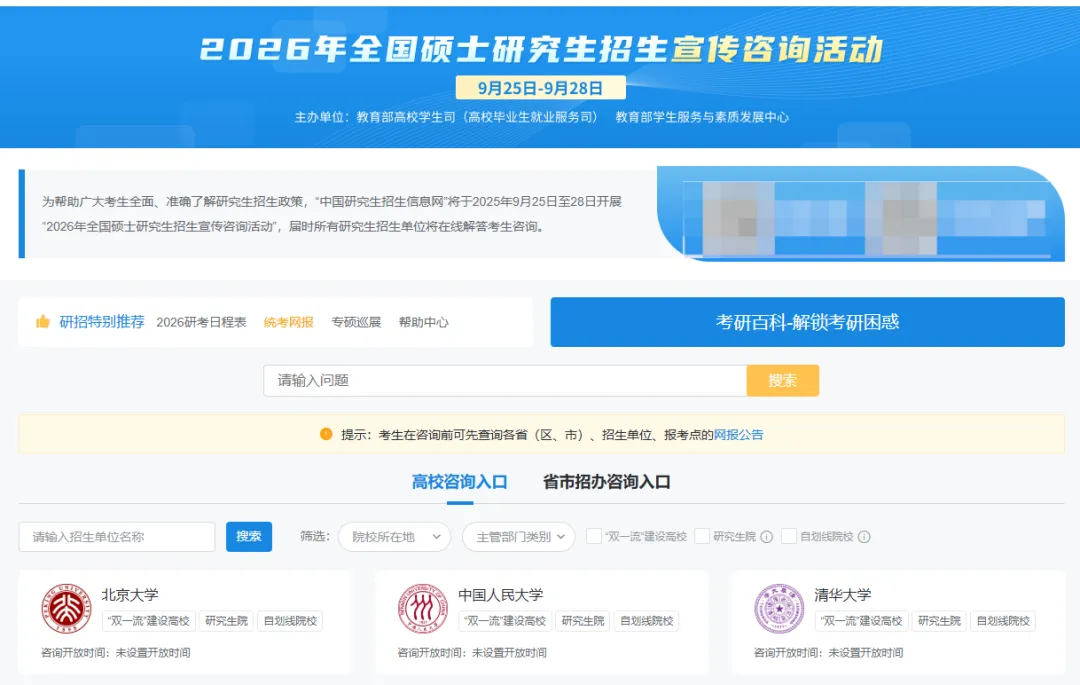
Task: Open the 主管部门类别 dropdown
Action: click(x=519, y=537)
